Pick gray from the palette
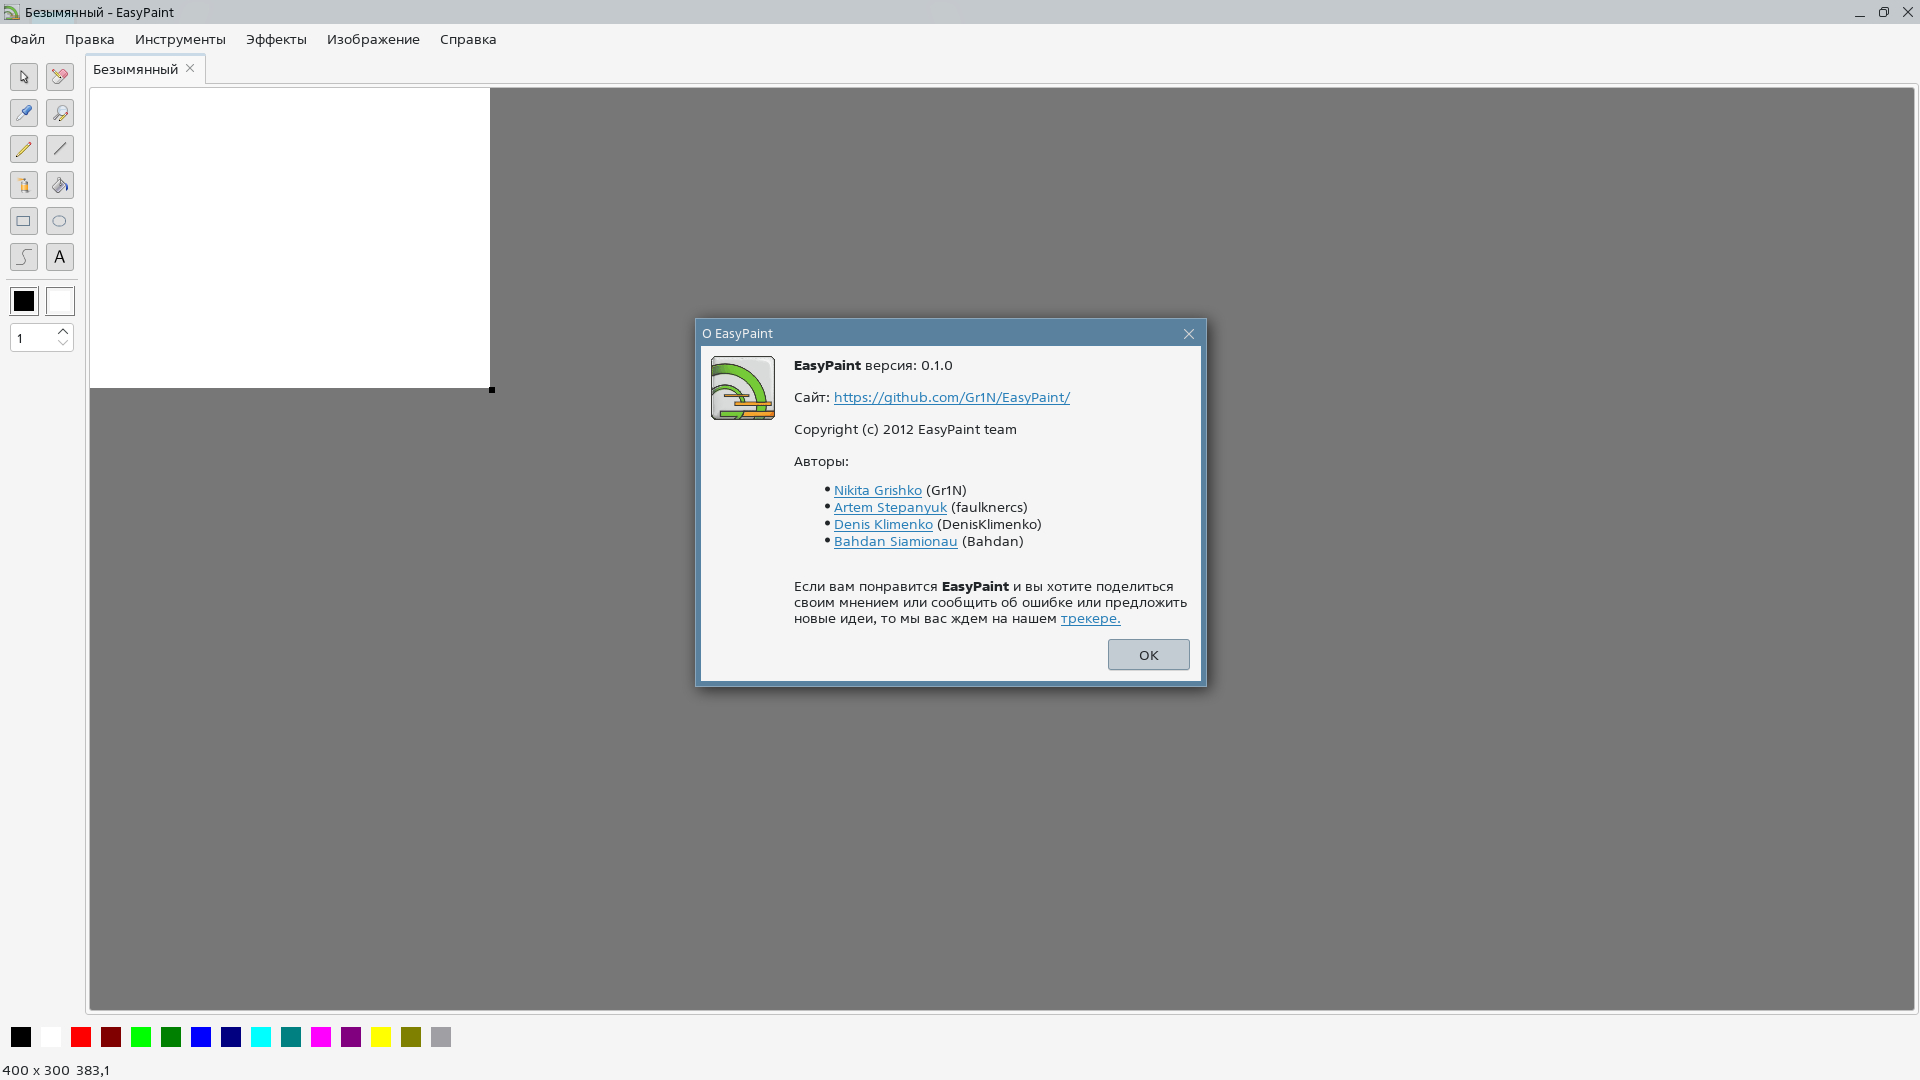 [x=441, y=1037]
